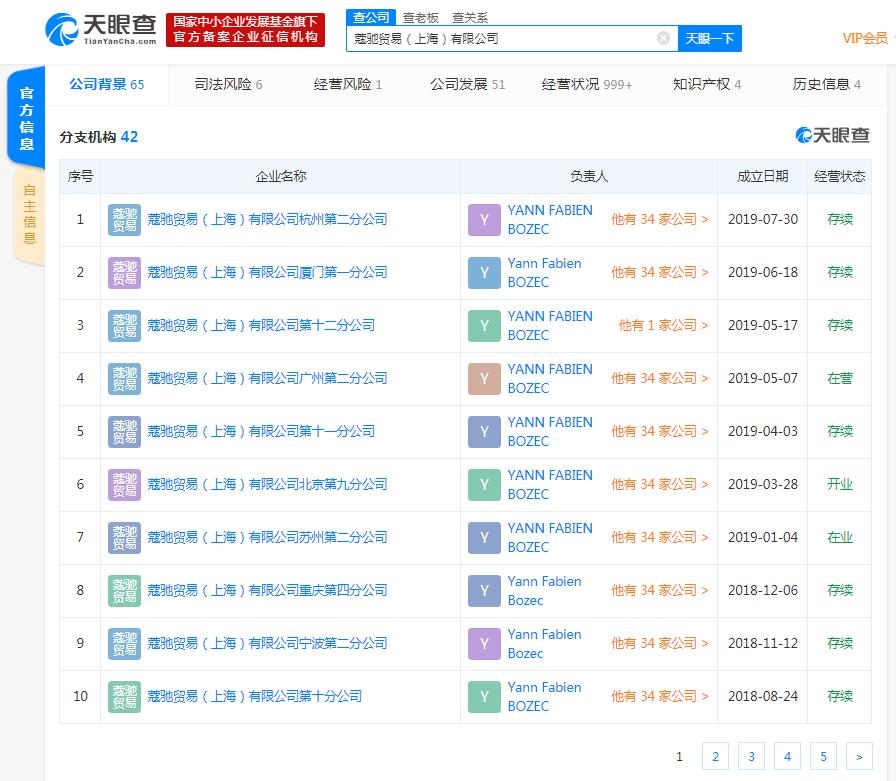The image size is (896, 781).
Task: Click the green 蔻驰贸易 logo beside 杭州第二分公司
Action: [124, 219]
